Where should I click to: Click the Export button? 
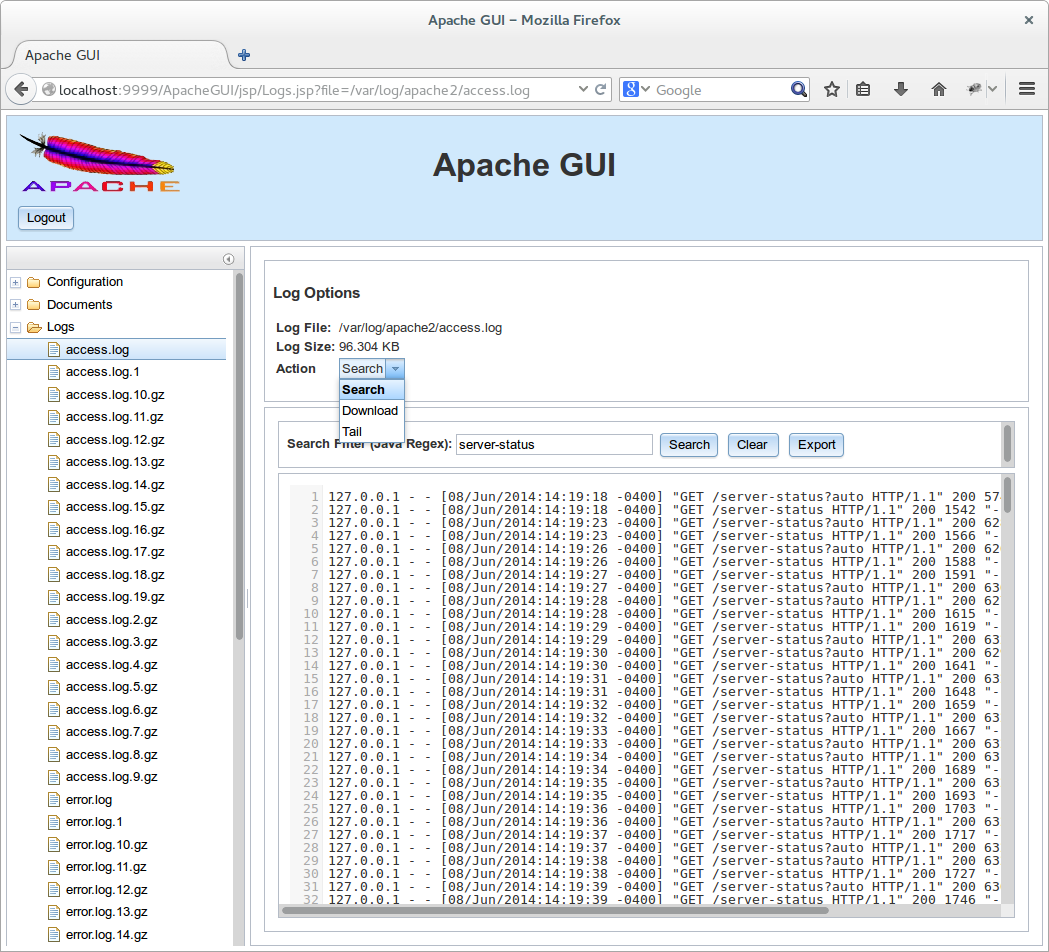(816, 445)
